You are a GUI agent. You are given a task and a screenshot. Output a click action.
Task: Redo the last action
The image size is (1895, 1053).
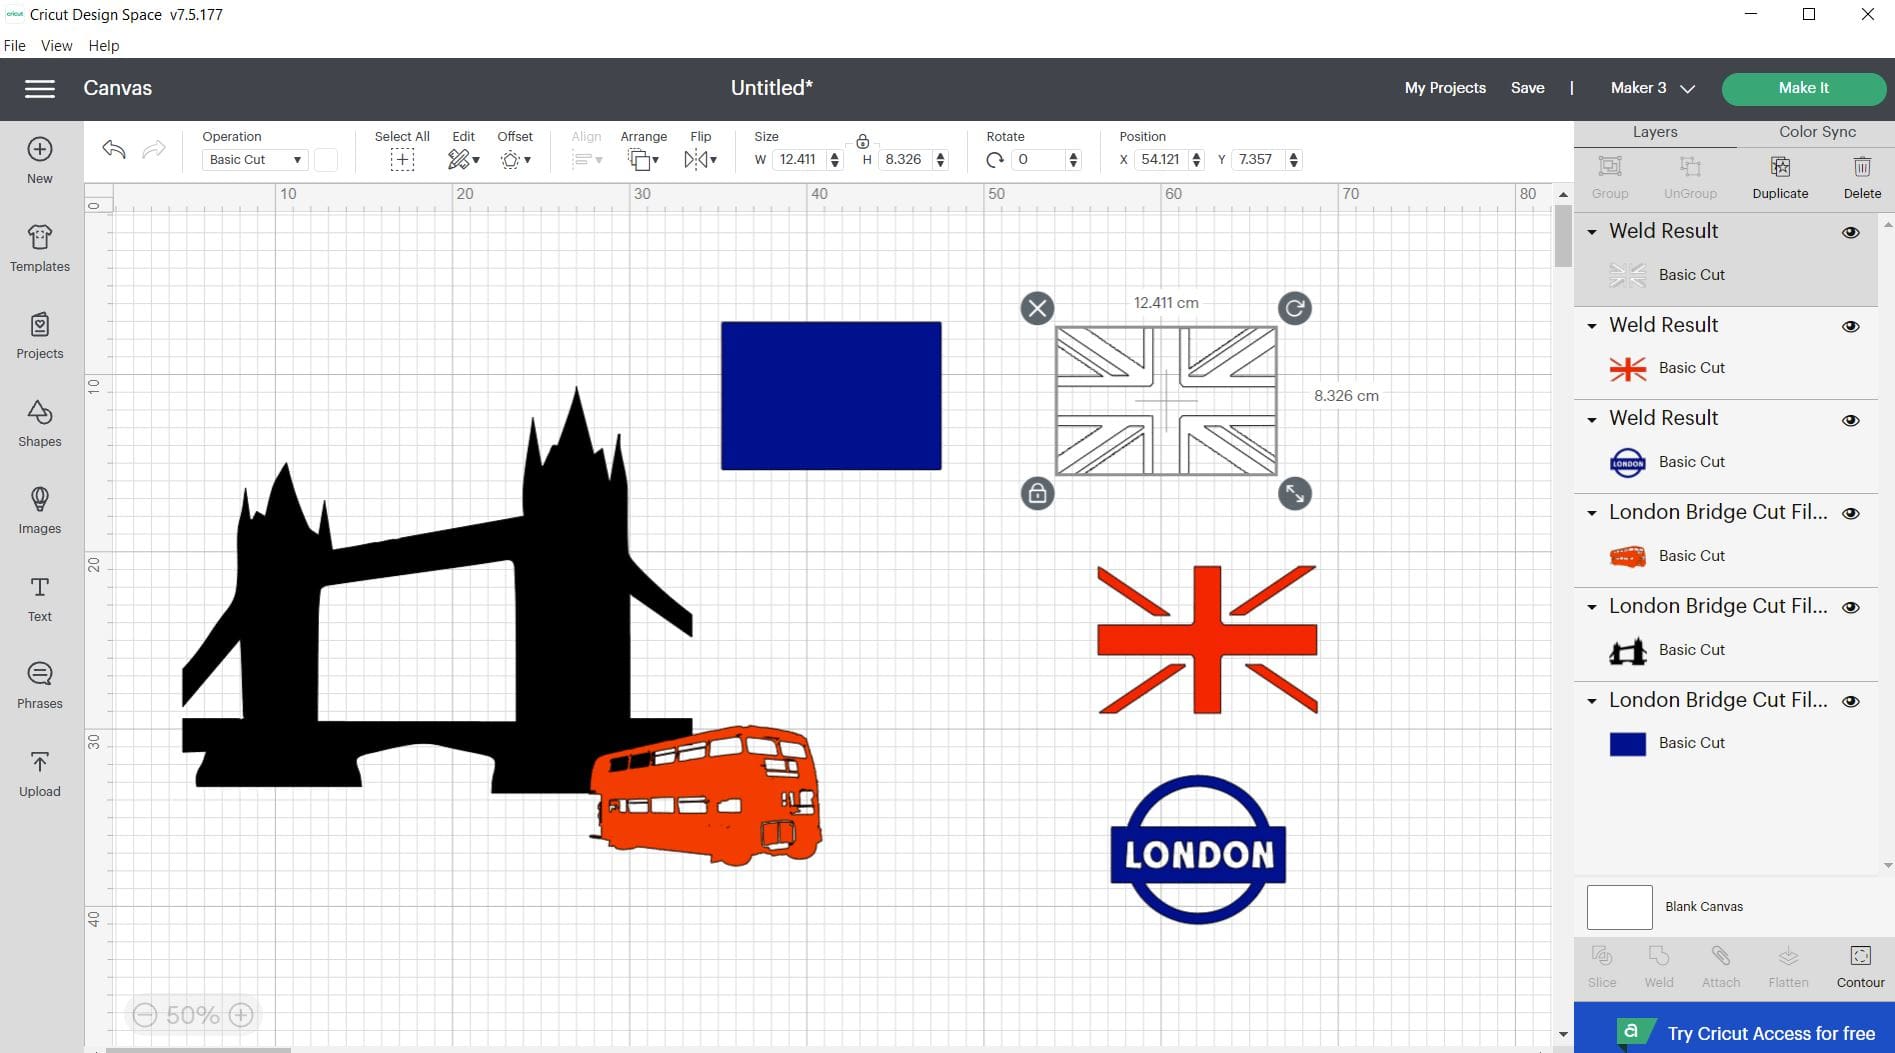154,150
